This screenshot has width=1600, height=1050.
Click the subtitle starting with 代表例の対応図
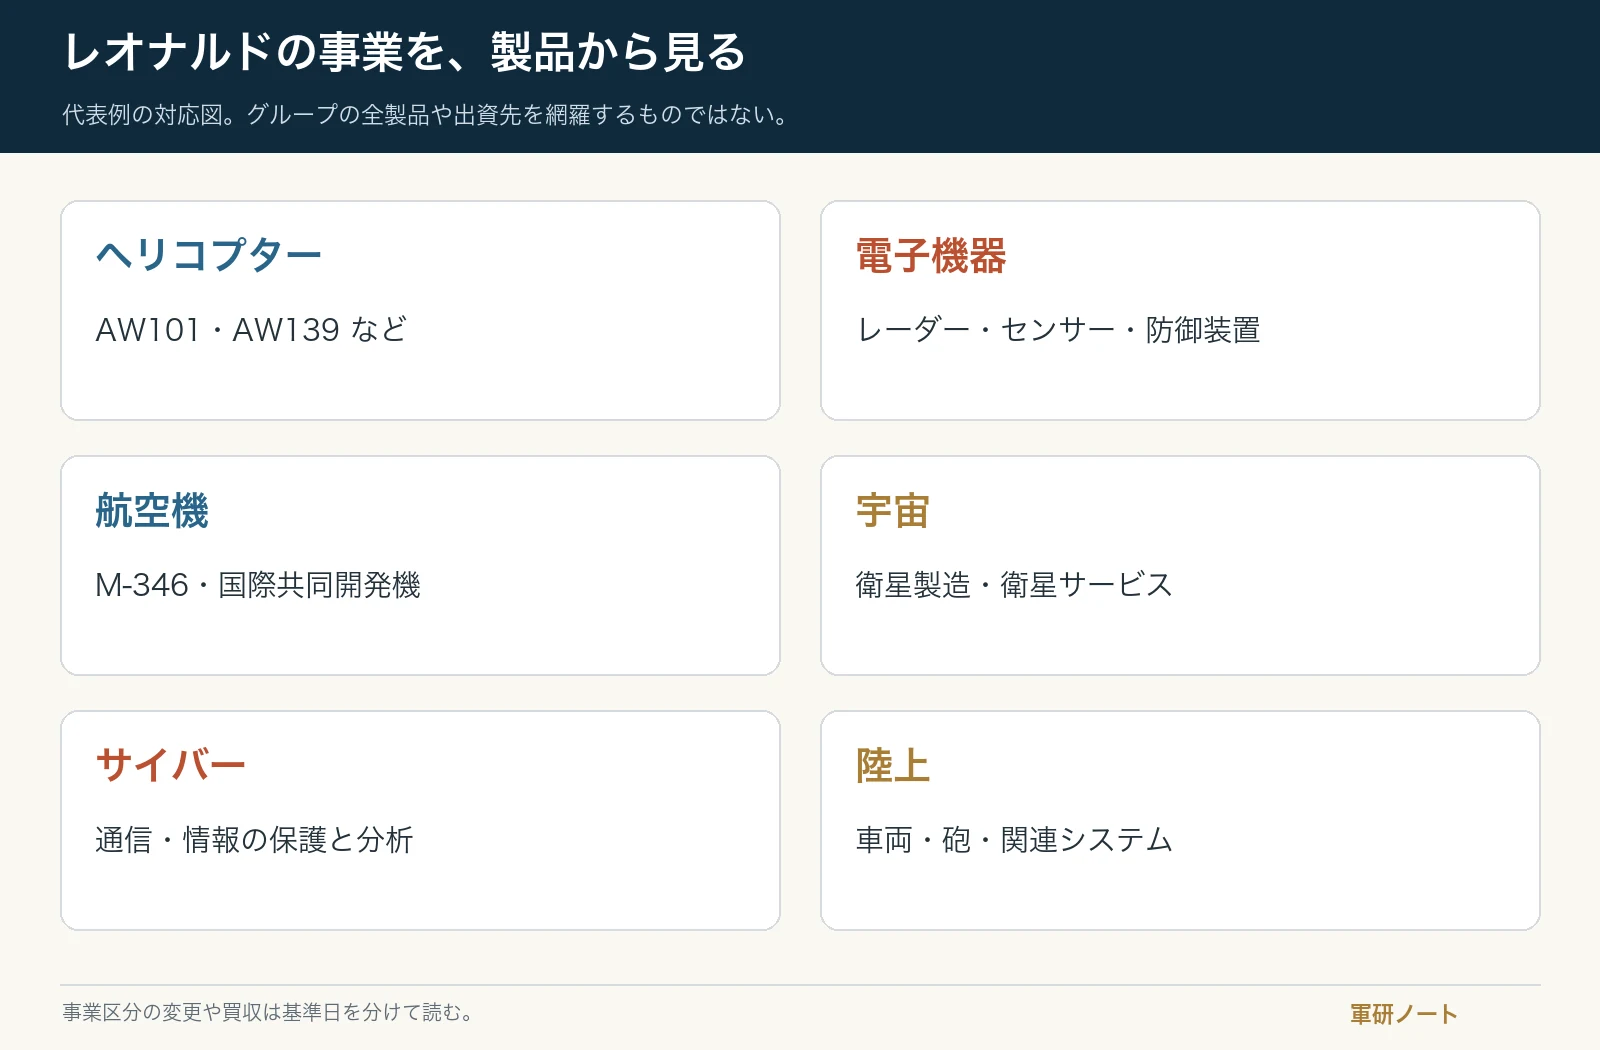click(x=426, y=115)
